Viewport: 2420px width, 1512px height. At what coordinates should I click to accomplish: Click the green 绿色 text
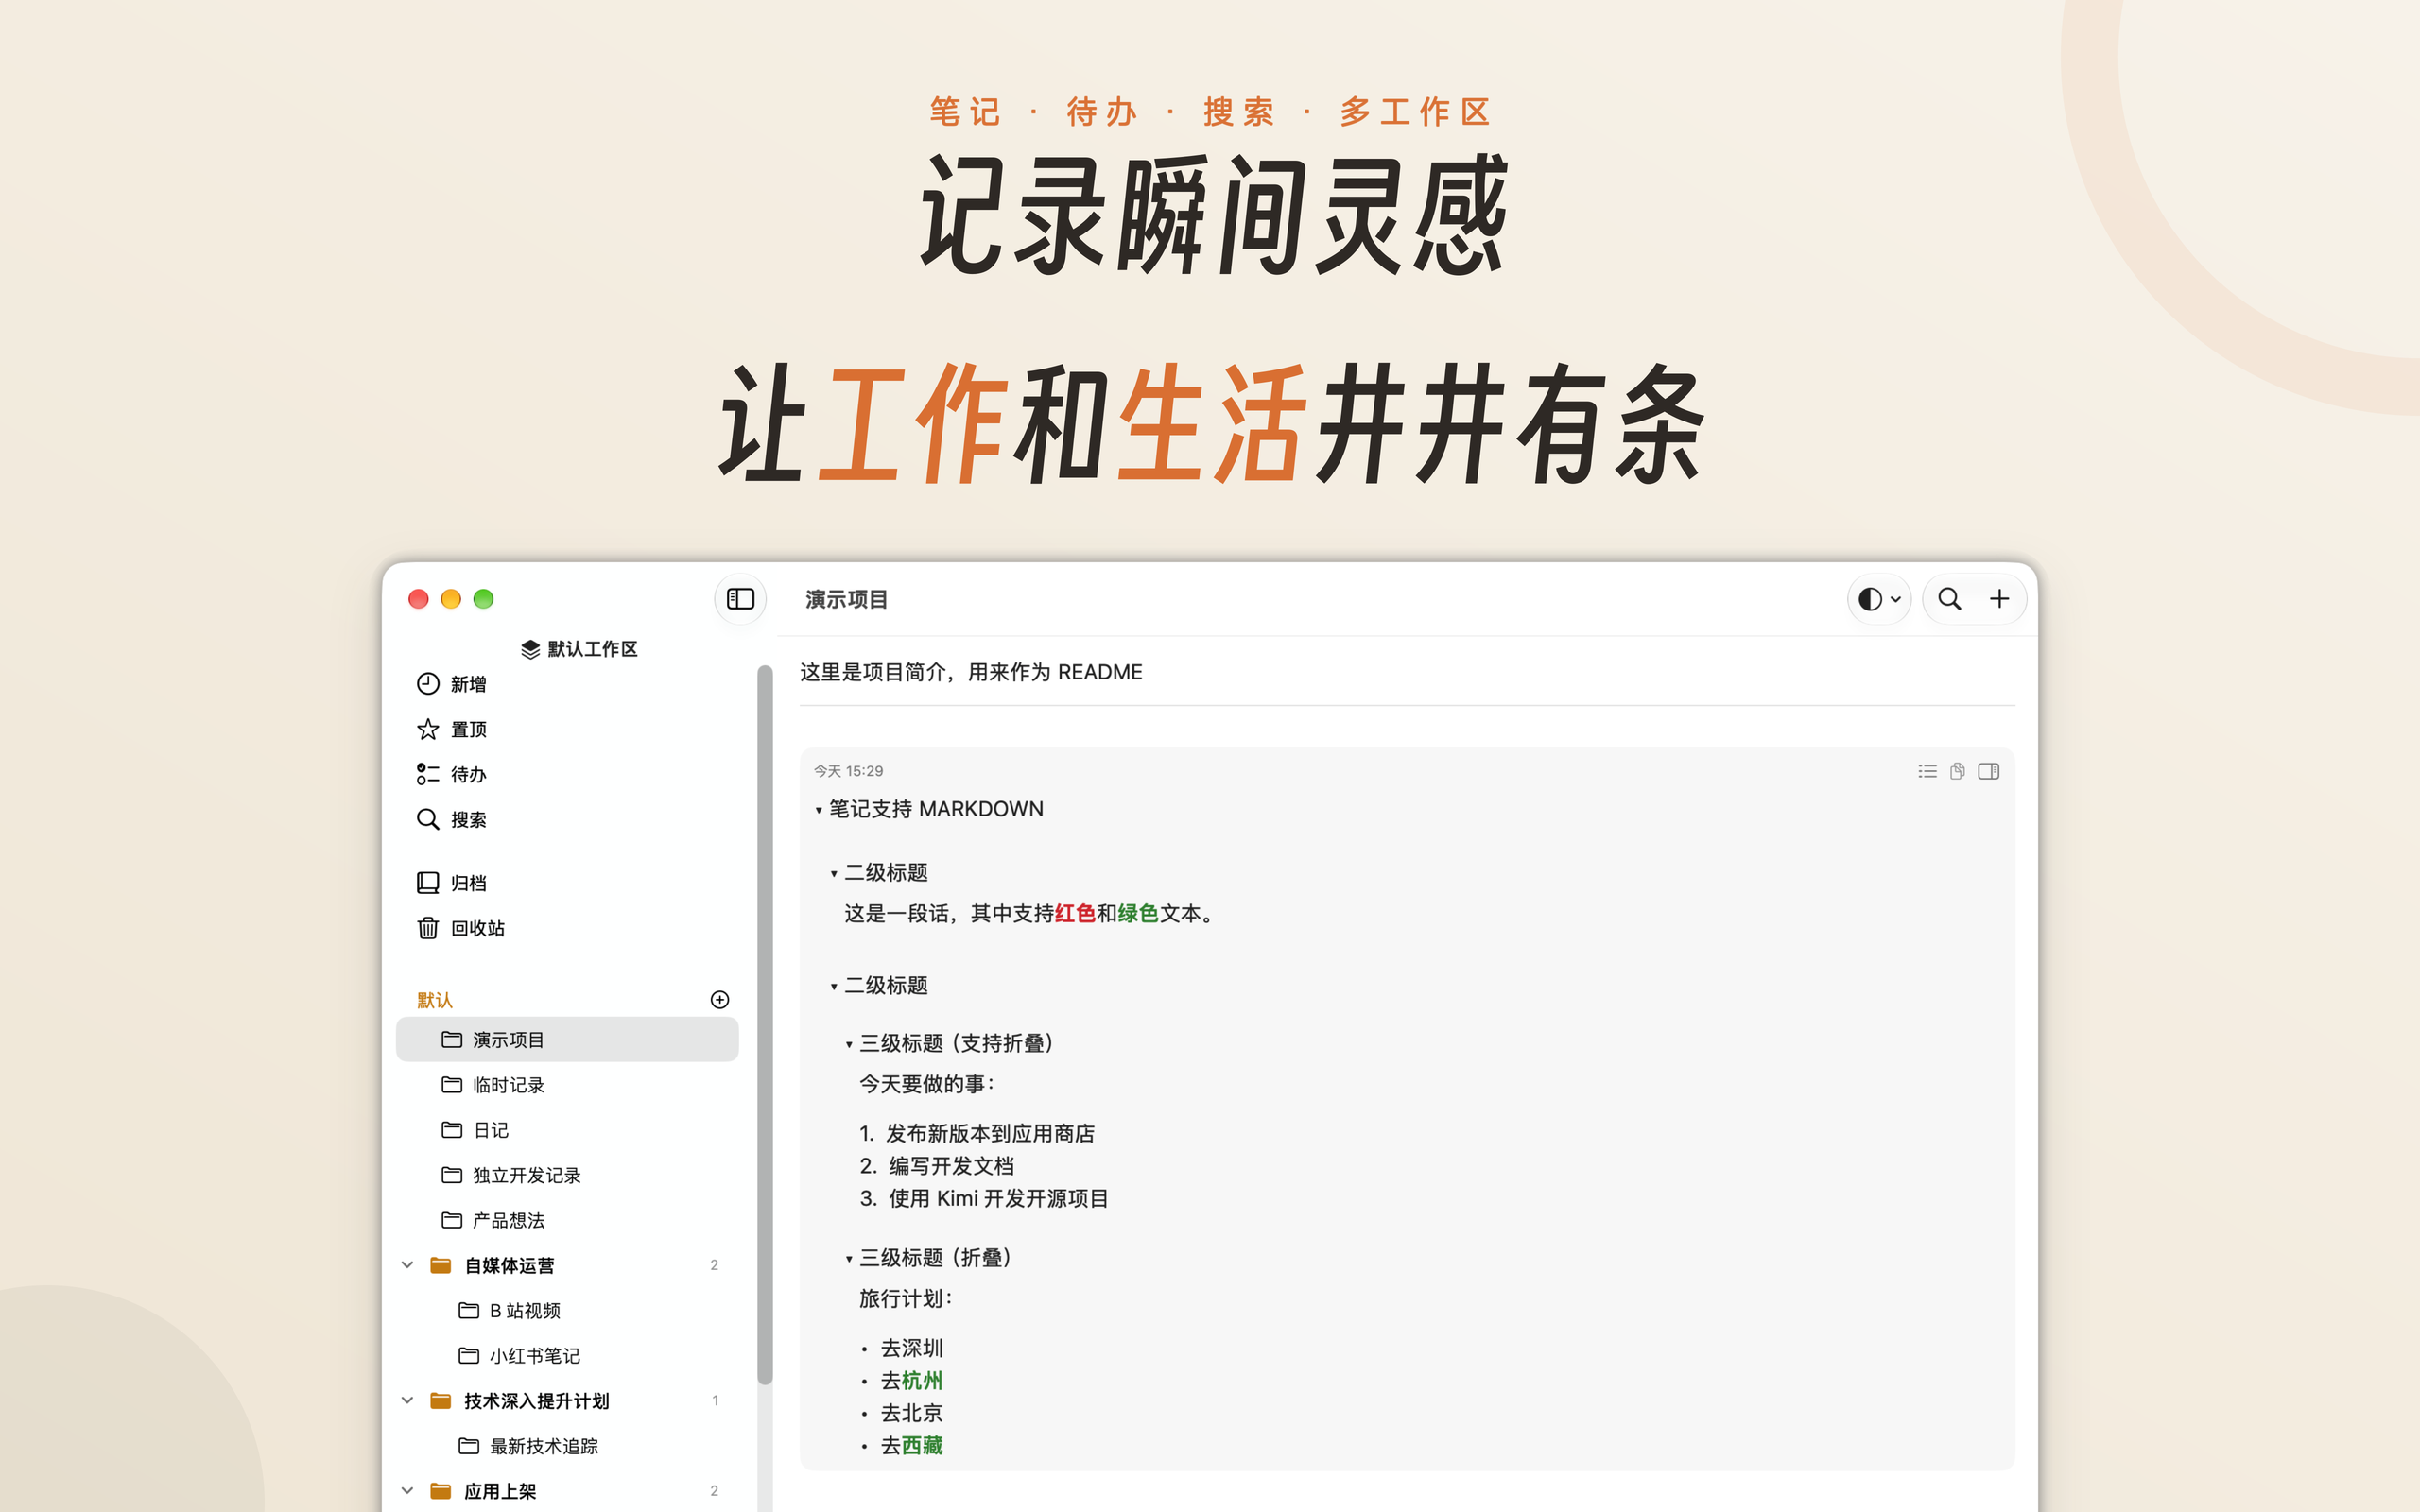[1138, 913]
